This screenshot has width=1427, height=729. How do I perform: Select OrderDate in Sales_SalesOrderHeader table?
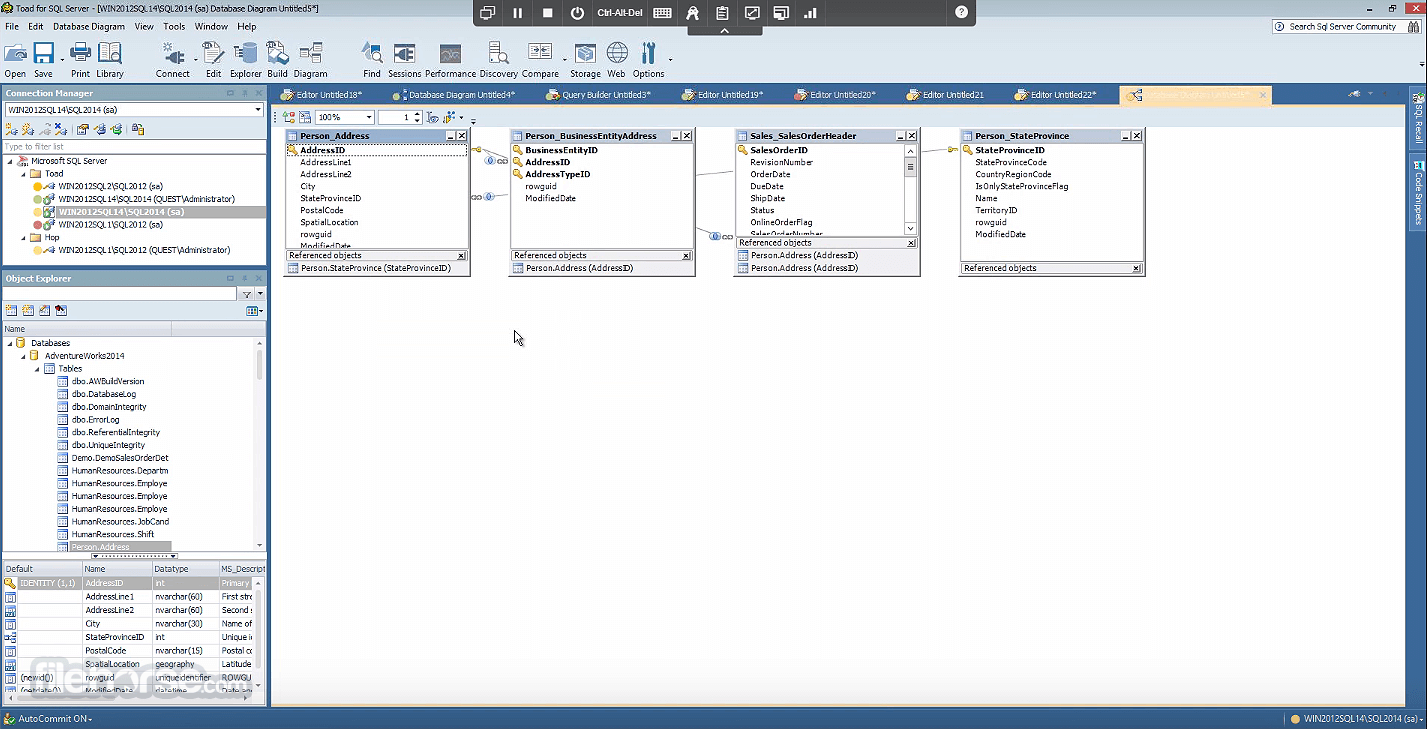770,174
